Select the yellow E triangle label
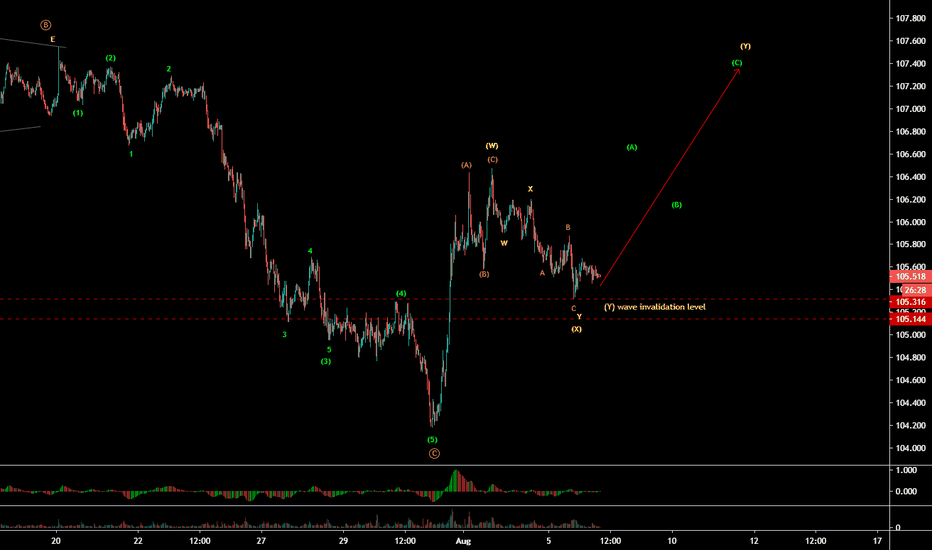 point(53,39)
